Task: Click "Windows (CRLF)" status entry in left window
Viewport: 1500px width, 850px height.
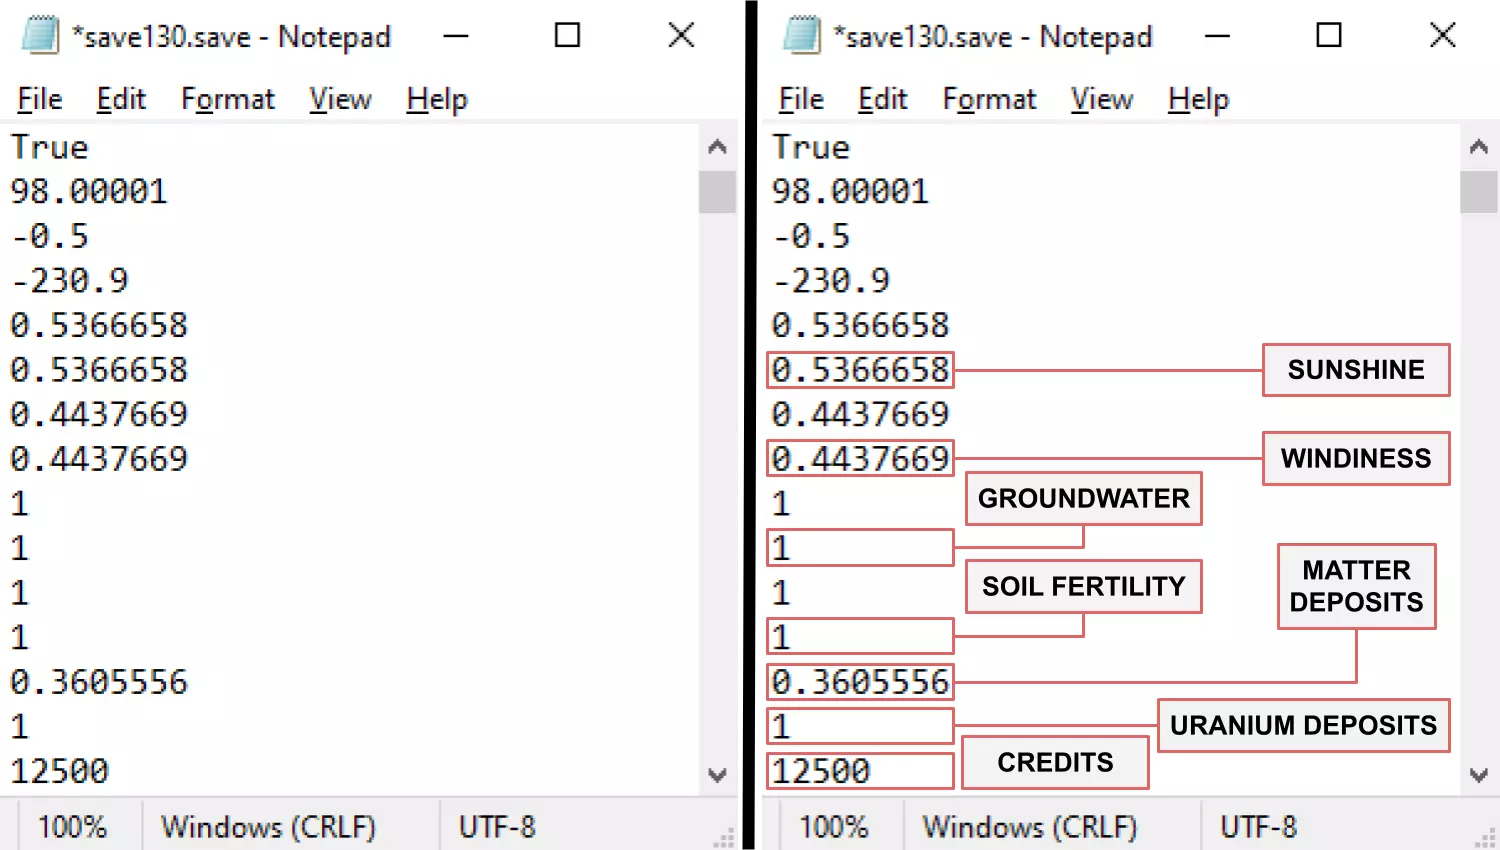Action: pos(269,827)
